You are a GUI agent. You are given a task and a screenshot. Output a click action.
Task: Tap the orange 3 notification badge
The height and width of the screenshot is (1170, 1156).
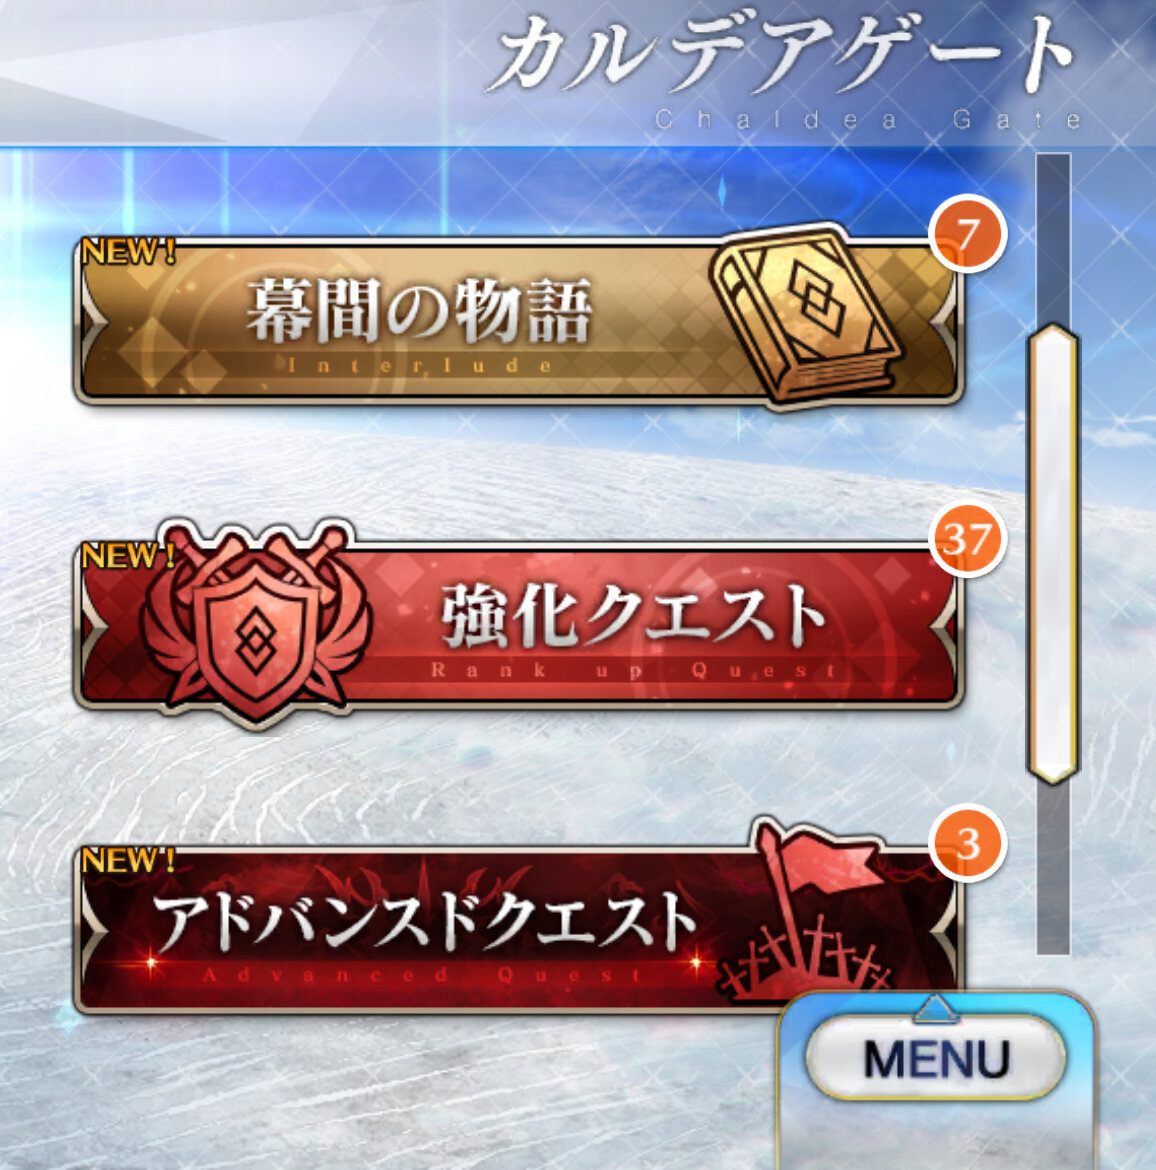coord(968,843)
